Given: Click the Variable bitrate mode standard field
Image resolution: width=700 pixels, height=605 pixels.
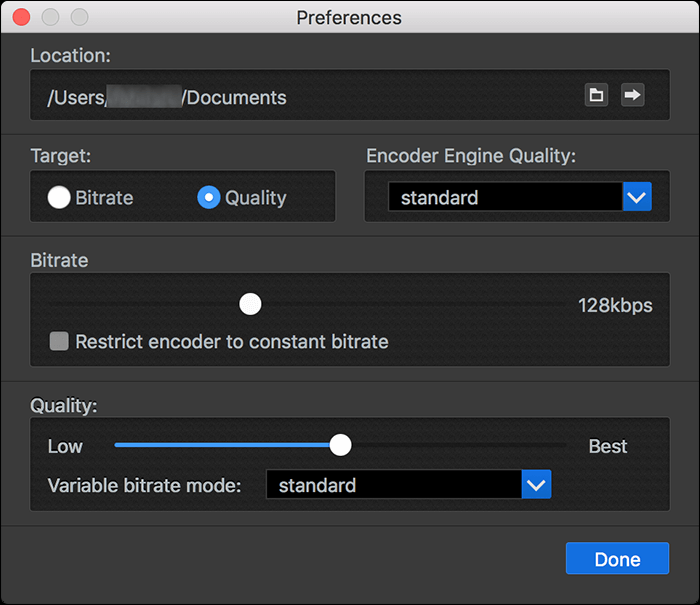Looking at the screenshot, I should (x=393, y=485).
